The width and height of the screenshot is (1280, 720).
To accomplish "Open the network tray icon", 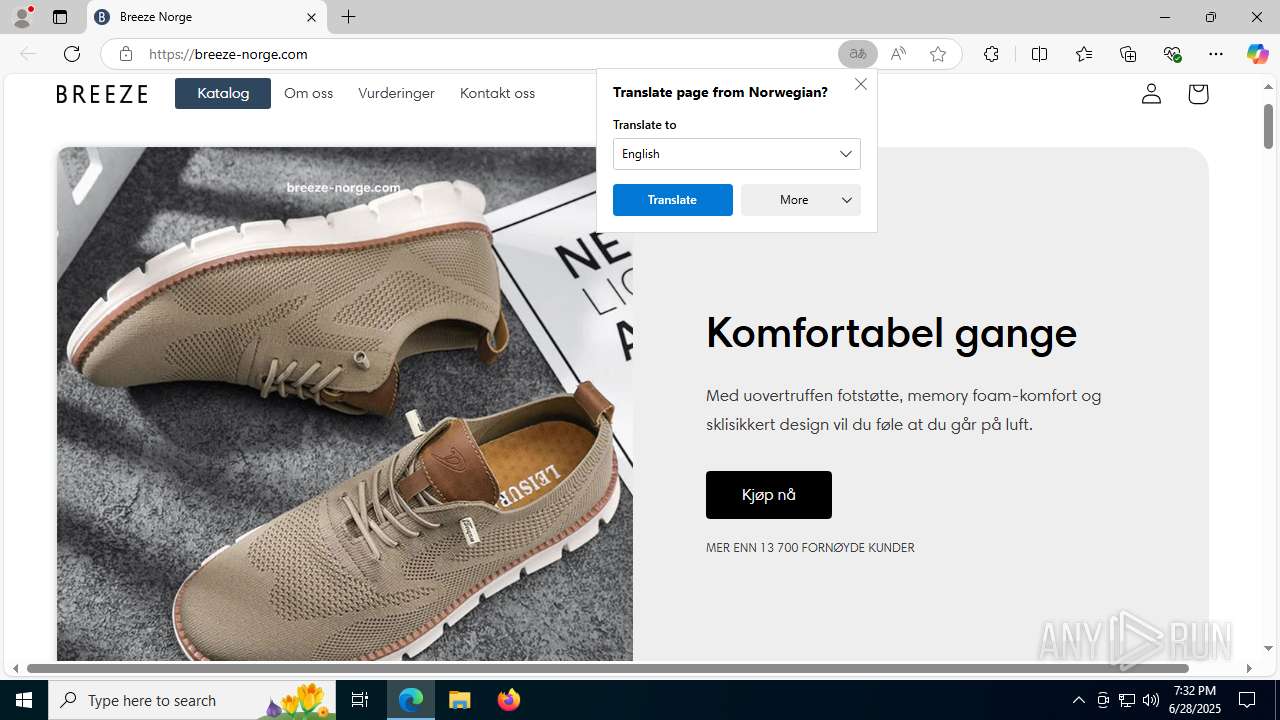I will [x=1127, y=700].
